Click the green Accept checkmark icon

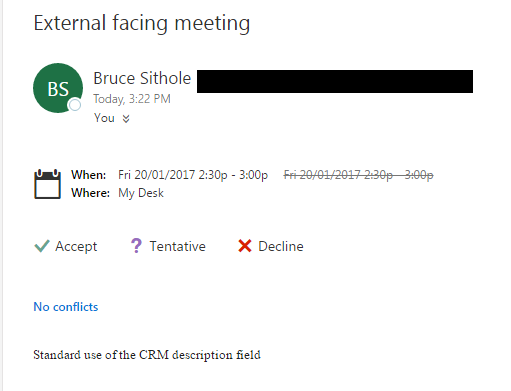tap(42, 246)
